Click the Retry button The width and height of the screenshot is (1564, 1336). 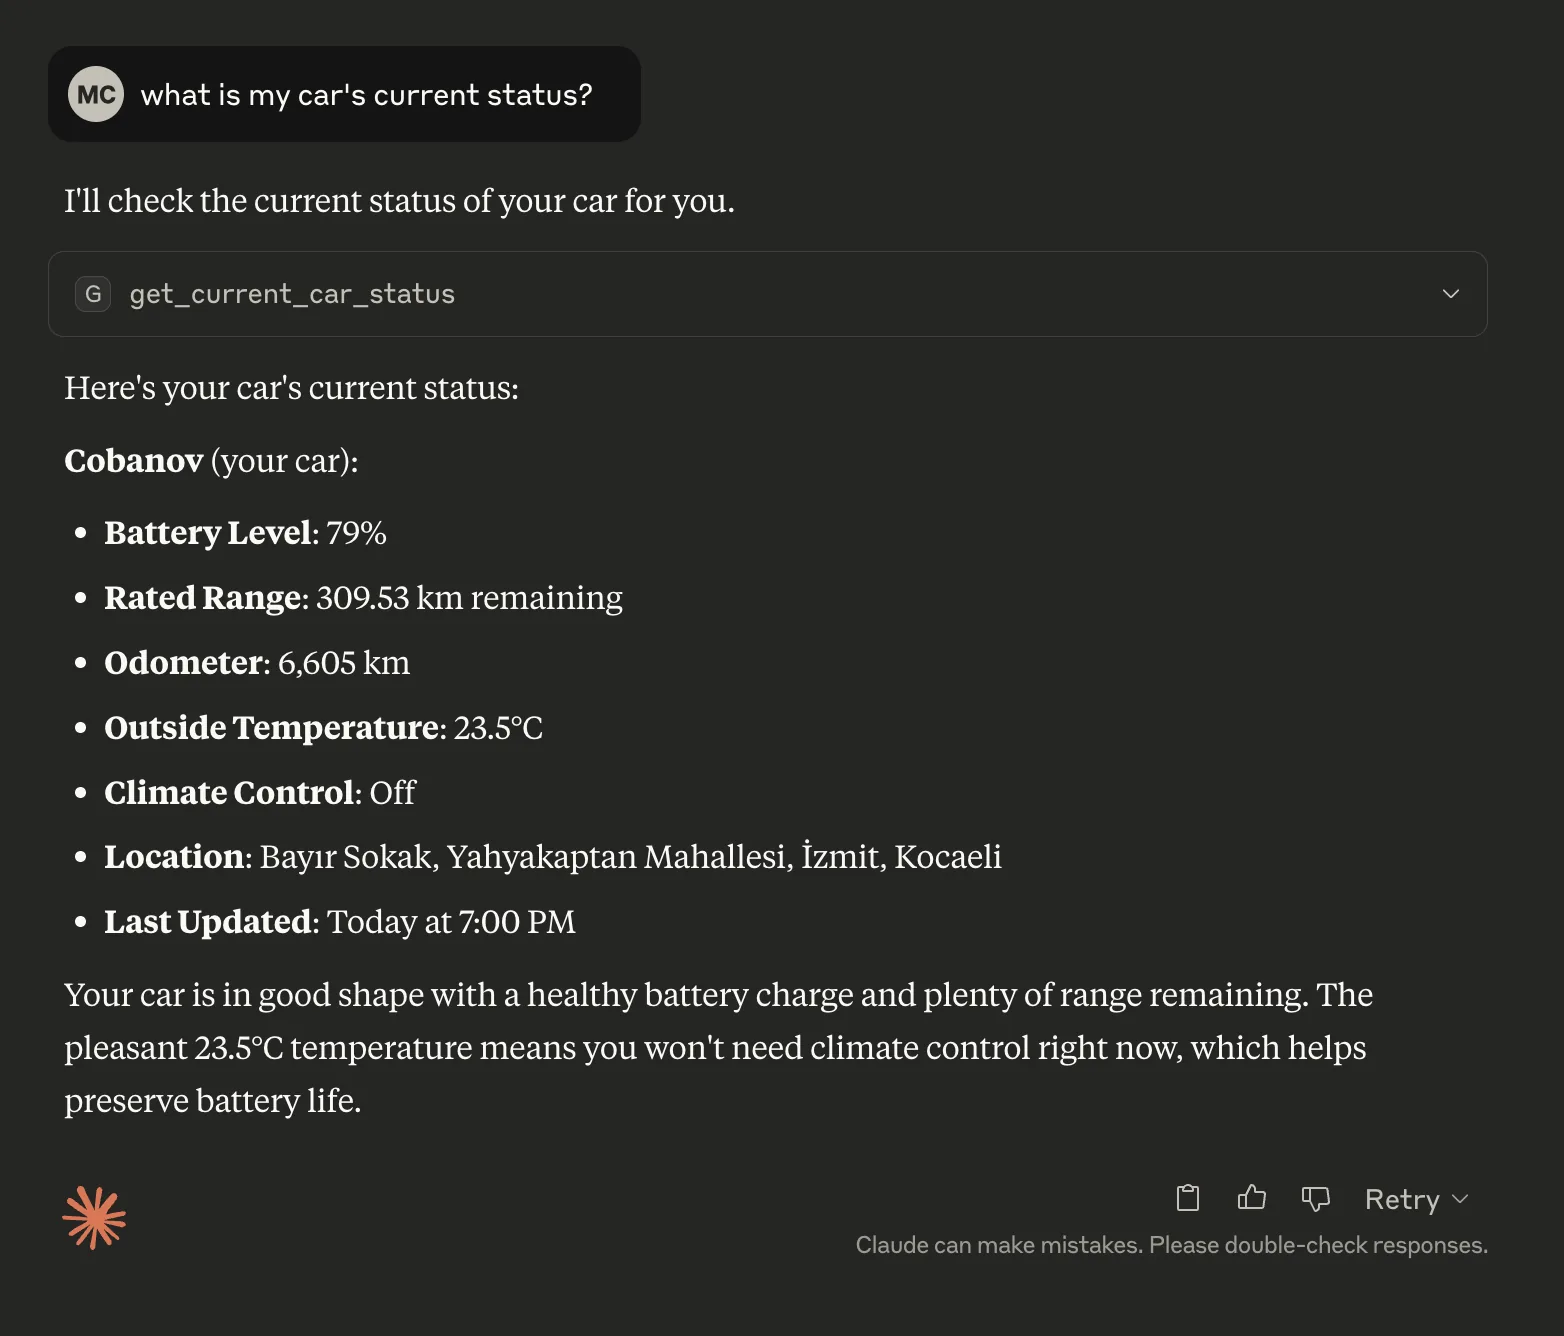1402,1199
